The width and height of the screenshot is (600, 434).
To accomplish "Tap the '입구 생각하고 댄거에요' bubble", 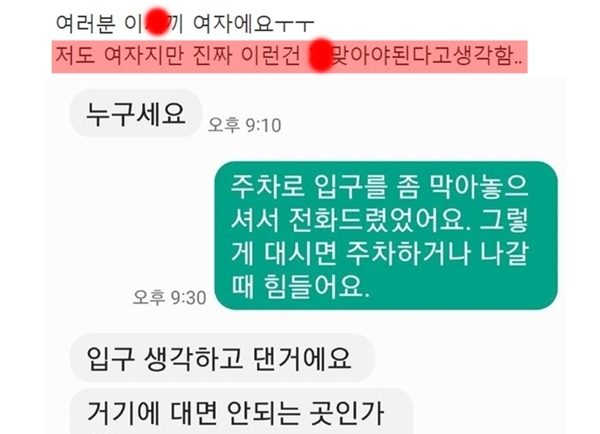I will 223,358.
